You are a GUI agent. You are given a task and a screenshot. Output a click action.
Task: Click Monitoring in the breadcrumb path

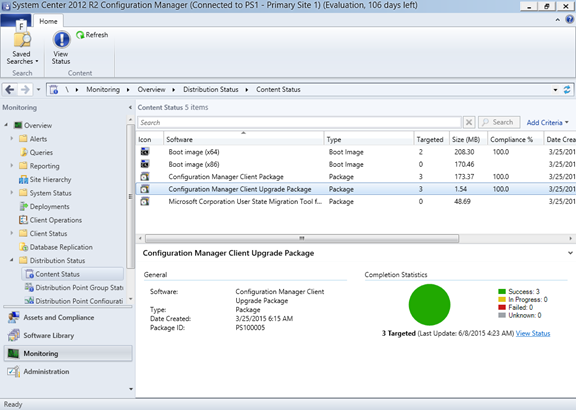[103, 89]
